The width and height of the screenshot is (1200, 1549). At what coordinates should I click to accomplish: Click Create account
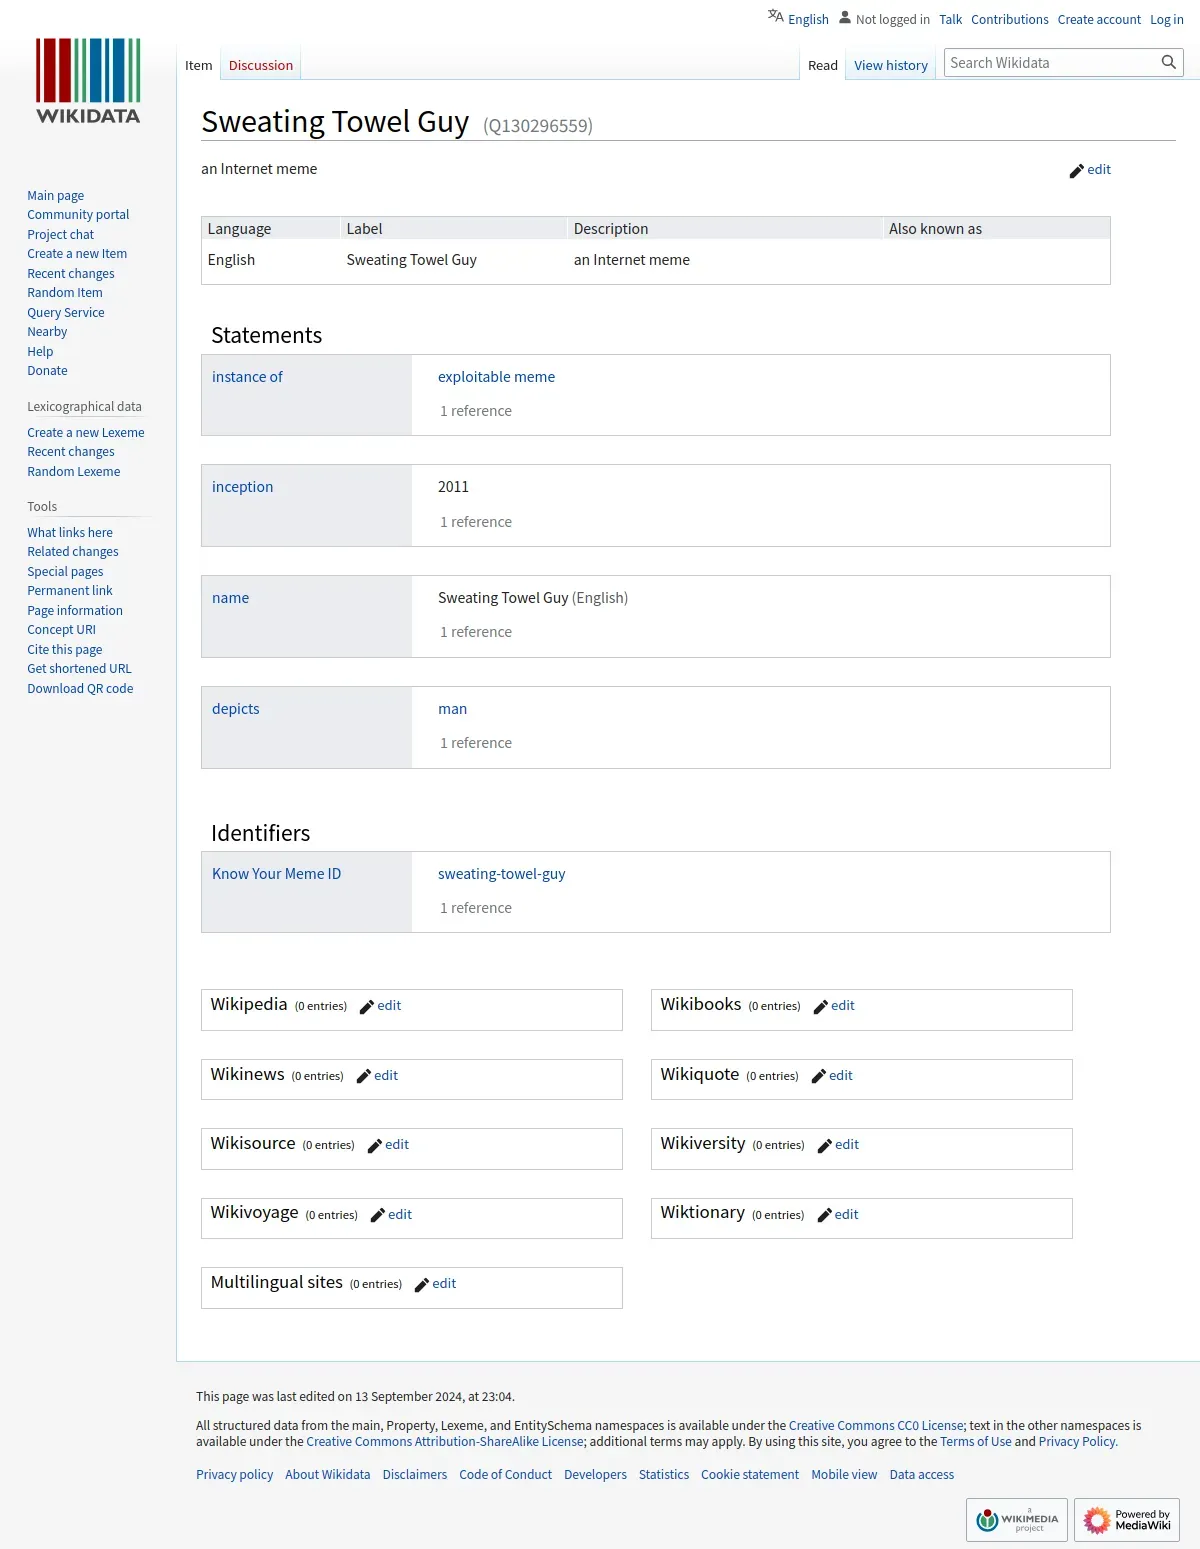coord(1099,19)
